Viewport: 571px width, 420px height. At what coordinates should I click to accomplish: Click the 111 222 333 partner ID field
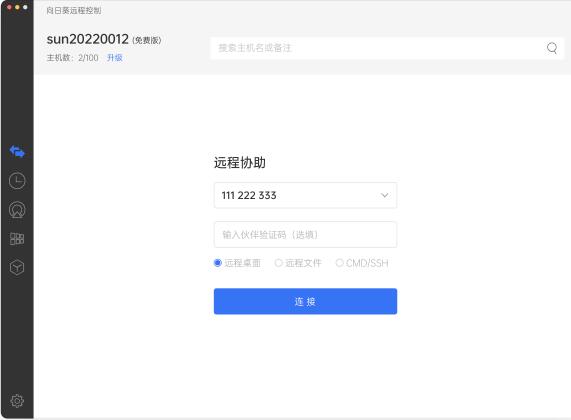(305, 195)
